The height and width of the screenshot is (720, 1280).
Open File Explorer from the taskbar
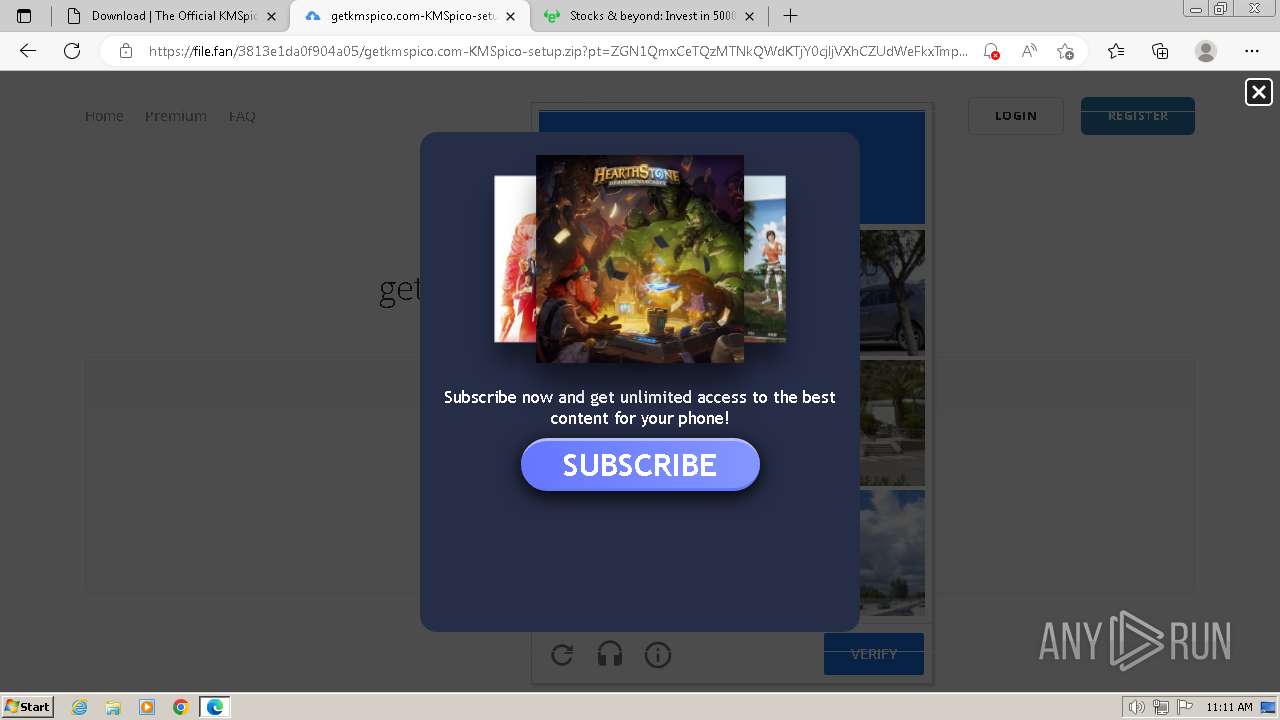point(113,707)
